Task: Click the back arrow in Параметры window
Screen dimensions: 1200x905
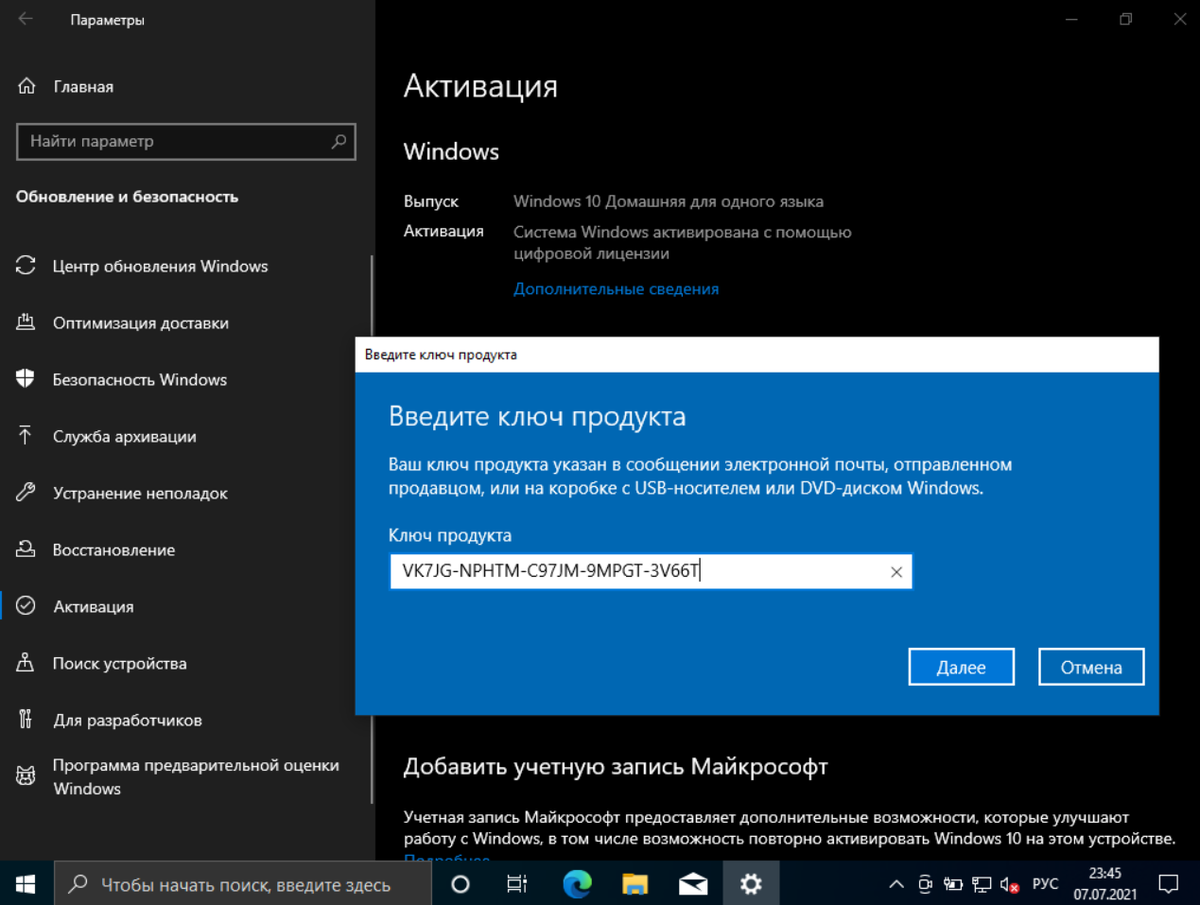Action: (26, 19)
